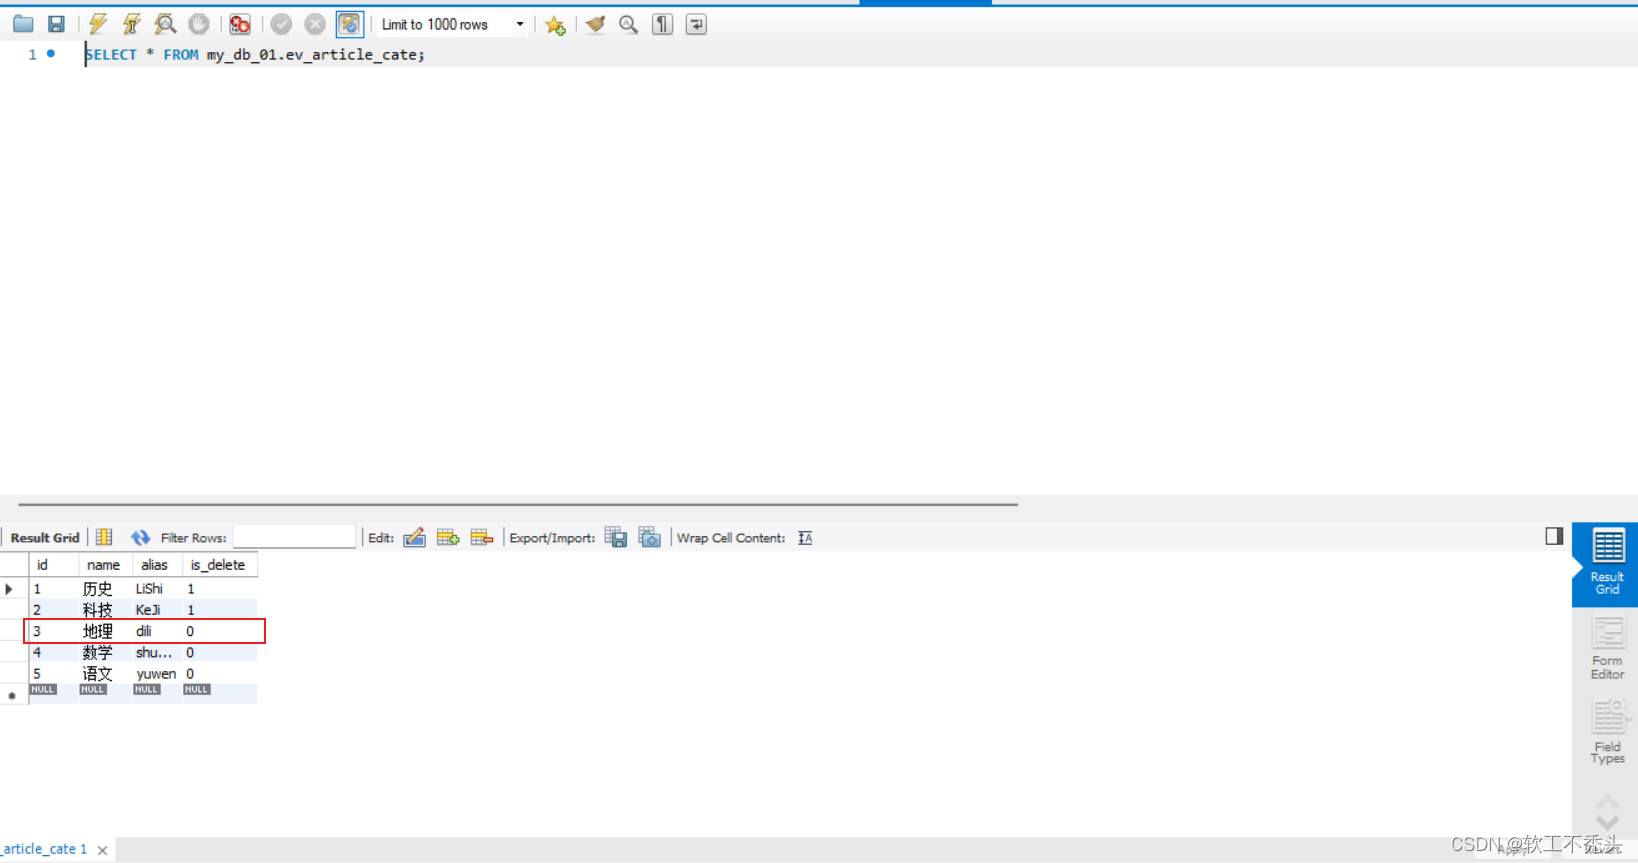The width and height of the screenshot is (1638, 863).
Task: Toggle autocommit mode
Action: (349, 24)
